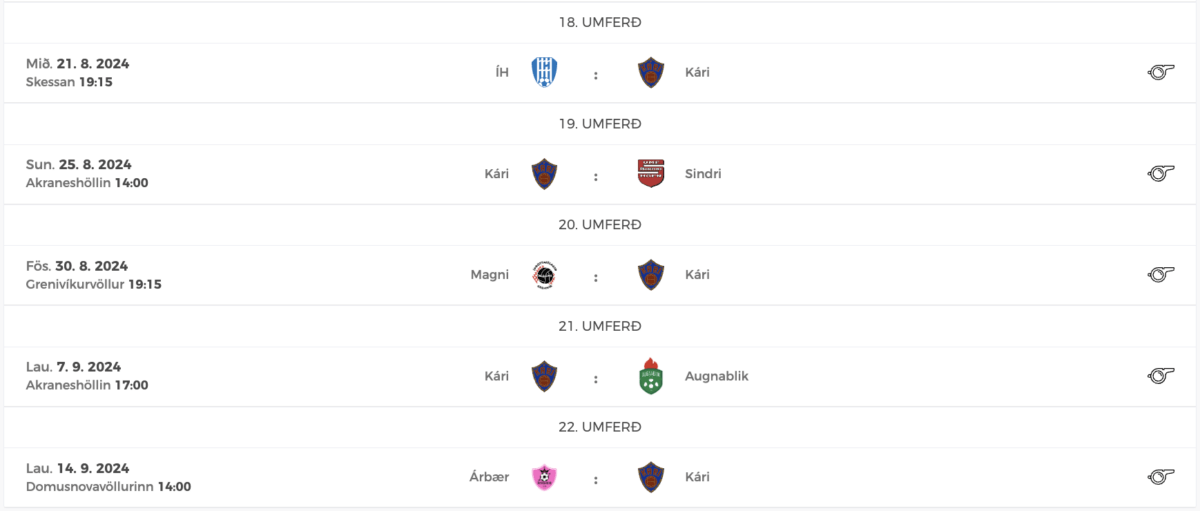Click Kári crest in Sindri match

pyautogui.click(x=545, y=174)
